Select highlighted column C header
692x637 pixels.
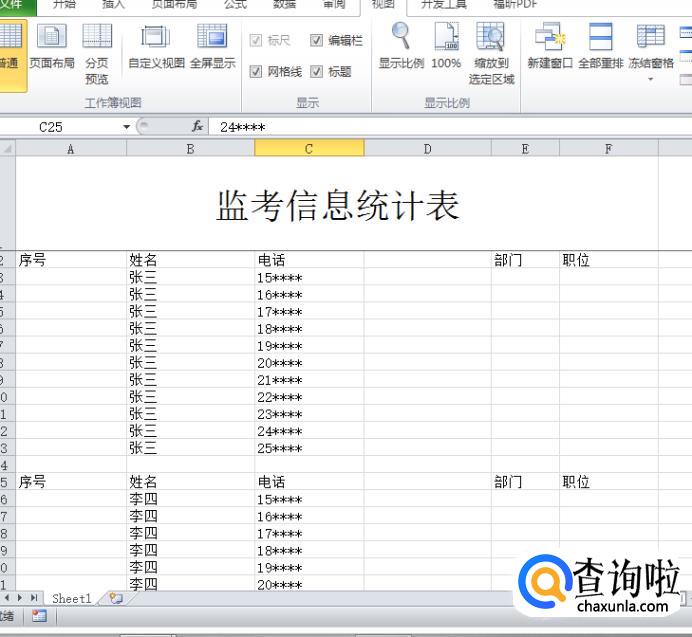(x=309, y=149)
